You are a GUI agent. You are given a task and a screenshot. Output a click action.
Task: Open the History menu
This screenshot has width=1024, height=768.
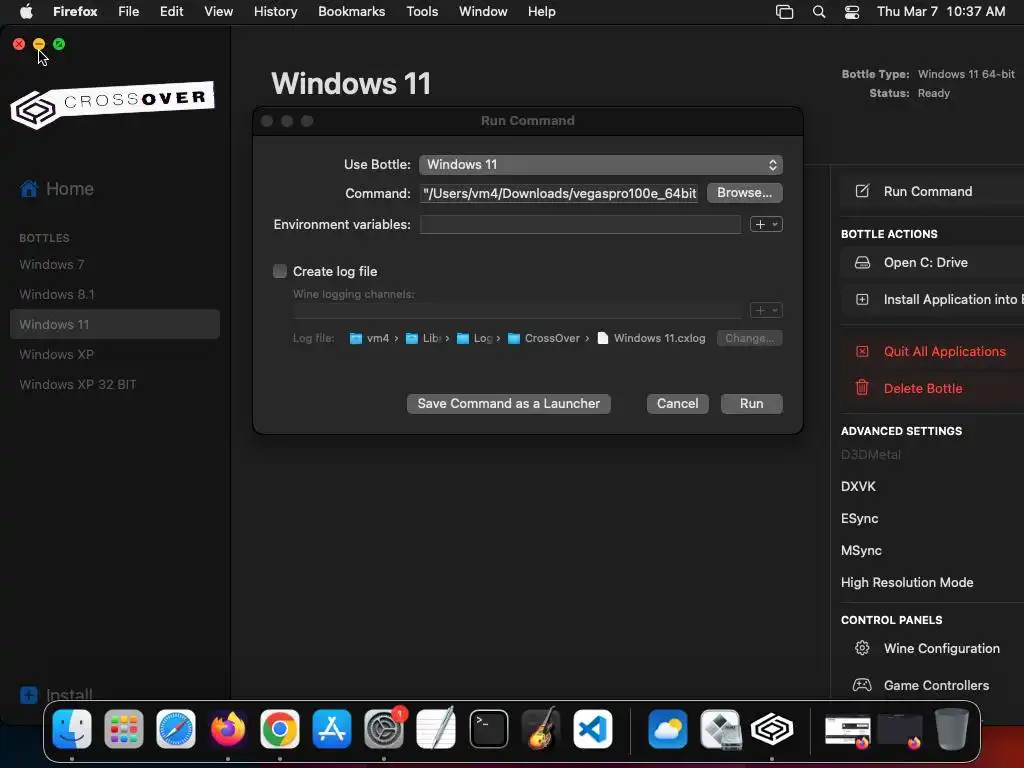click(x=276, y=12)
